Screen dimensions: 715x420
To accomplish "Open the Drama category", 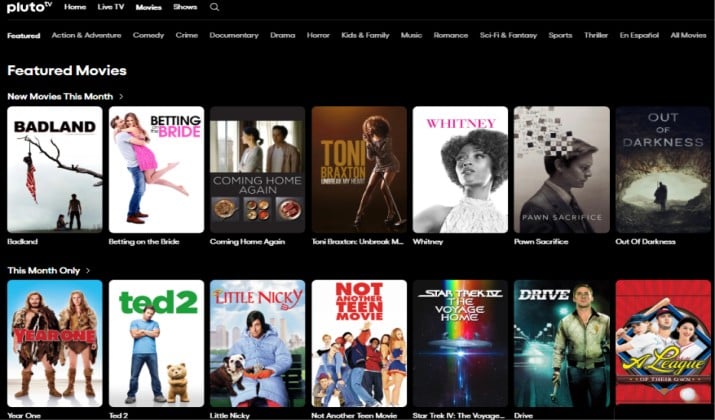I will coord(283,35).
